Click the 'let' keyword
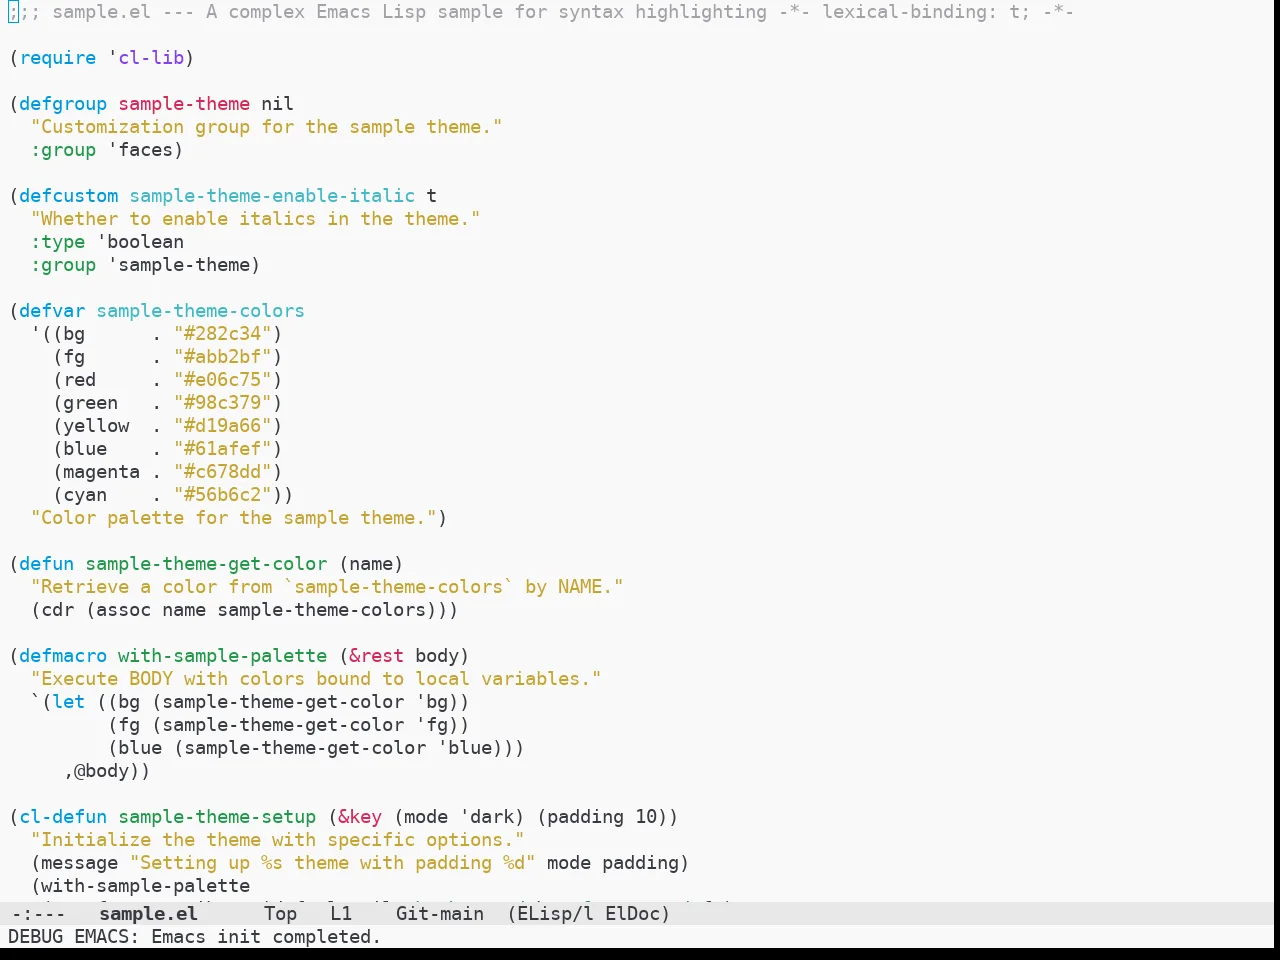The image size is (1280, 960). [69, 702]
